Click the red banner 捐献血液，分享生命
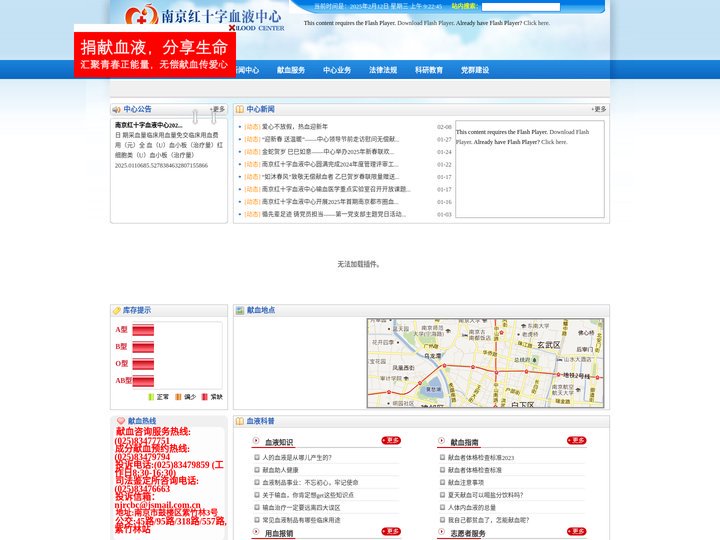 point(155,54)
